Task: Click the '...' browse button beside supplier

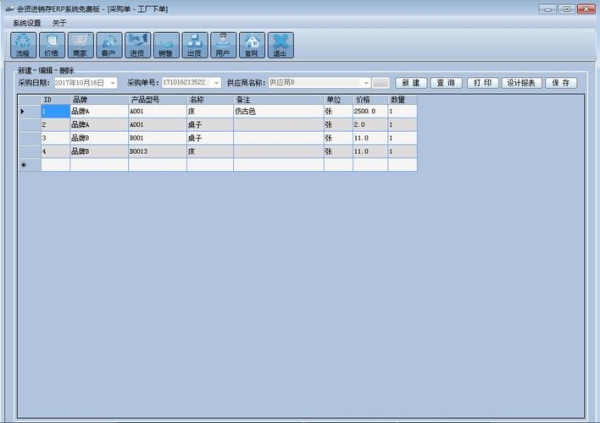Action: point(380,83)
